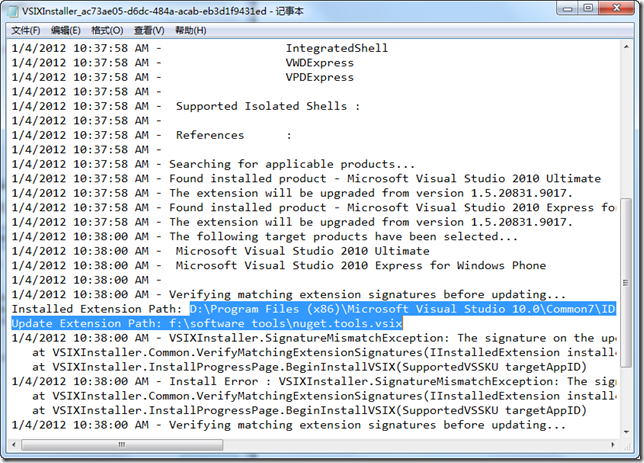
Task: Minimize the Notepad window
Action: click(x=568, y=8)
